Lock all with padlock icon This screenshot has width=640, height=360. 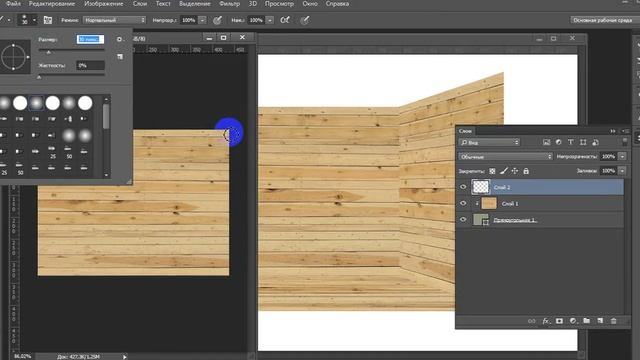[526, 171]
